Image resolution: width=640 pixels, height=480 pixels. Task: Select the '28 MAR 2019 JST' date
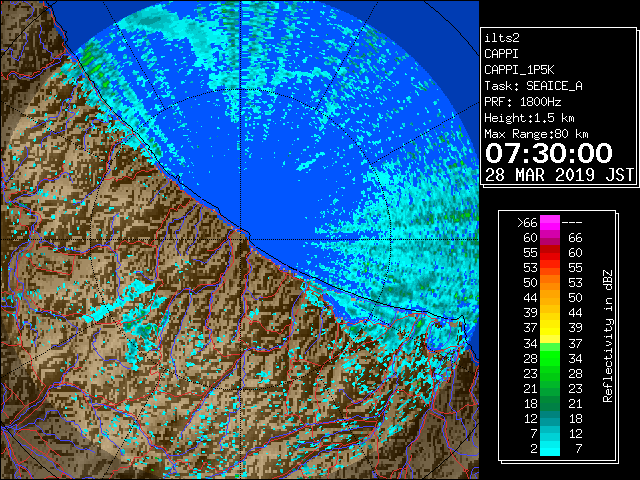pos(559,175)
